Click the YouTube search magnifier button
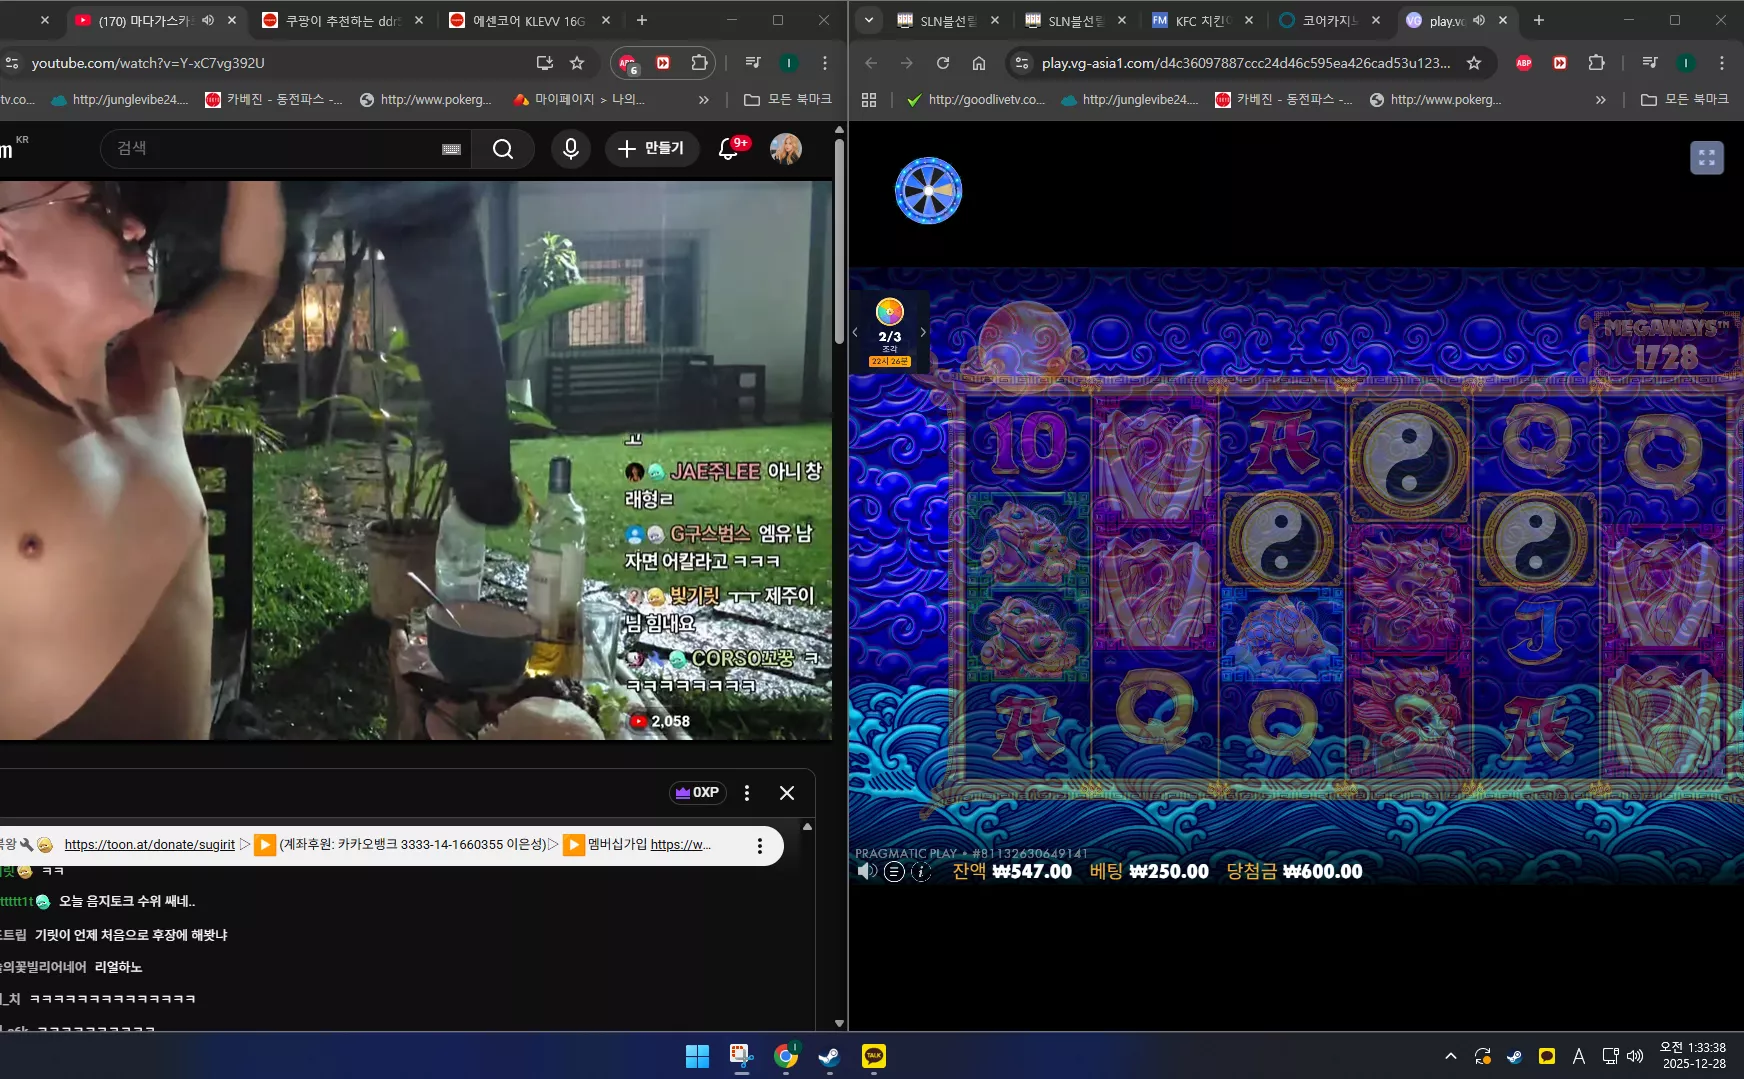This screenshot has width=1744, height=1079. pos(503,149)
